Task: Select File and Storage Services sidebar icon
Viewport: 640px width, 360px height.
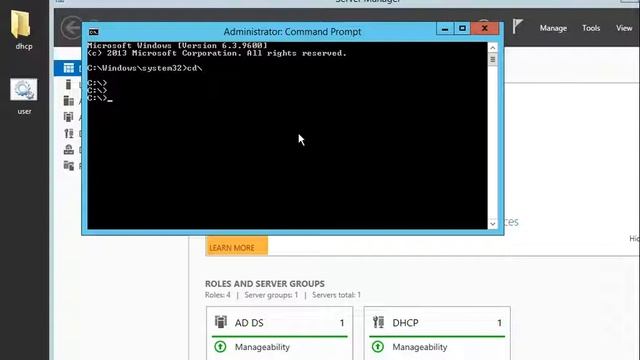Action: [x=69, y=165]
